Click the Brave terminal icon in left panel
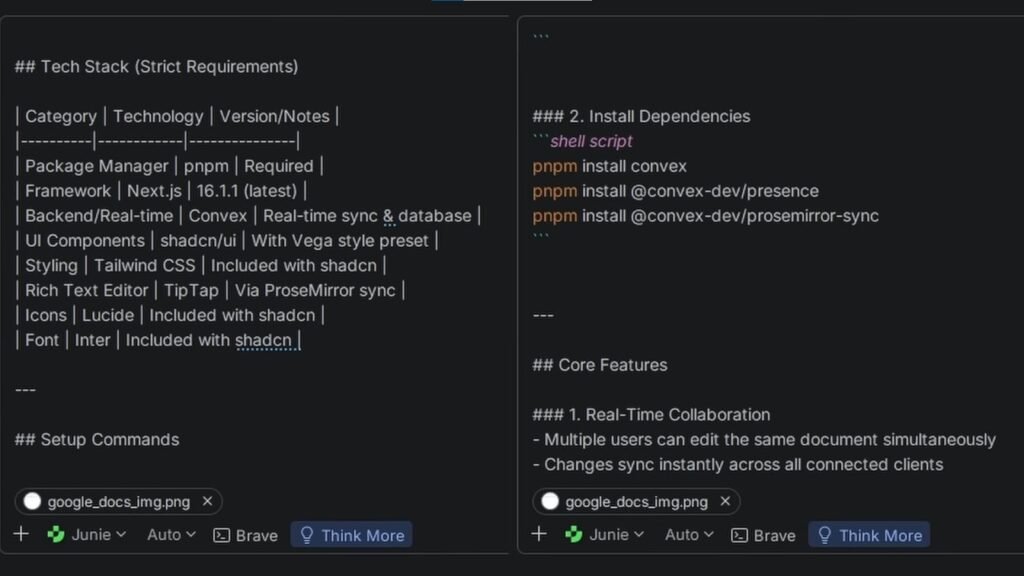Screen dimensions: 1024x576 222,536
